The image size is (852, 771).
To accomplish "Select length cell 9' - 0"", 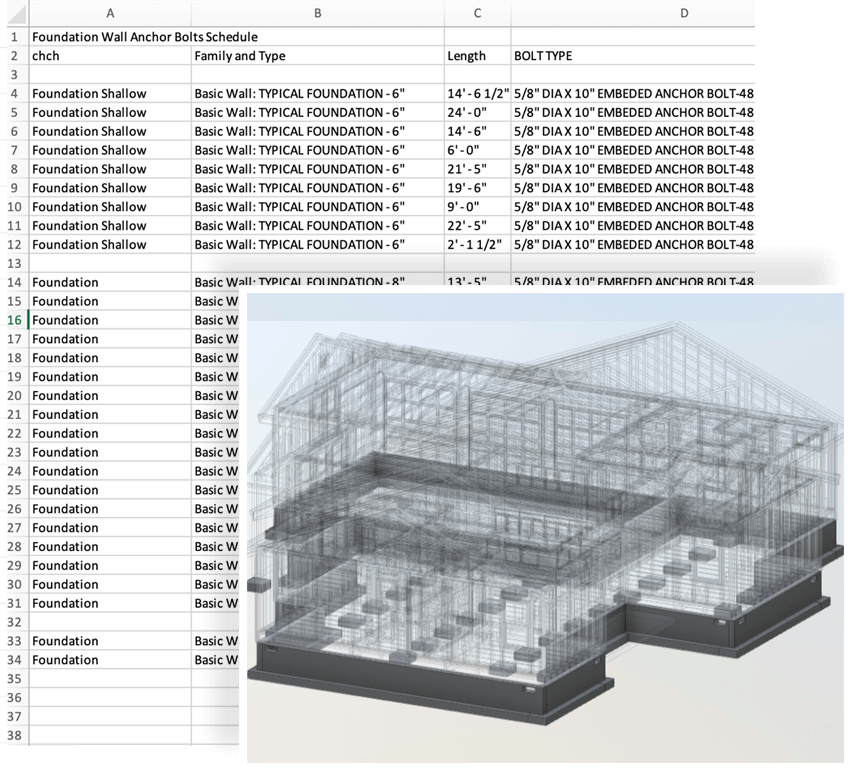I will click(x=477, y=206).
